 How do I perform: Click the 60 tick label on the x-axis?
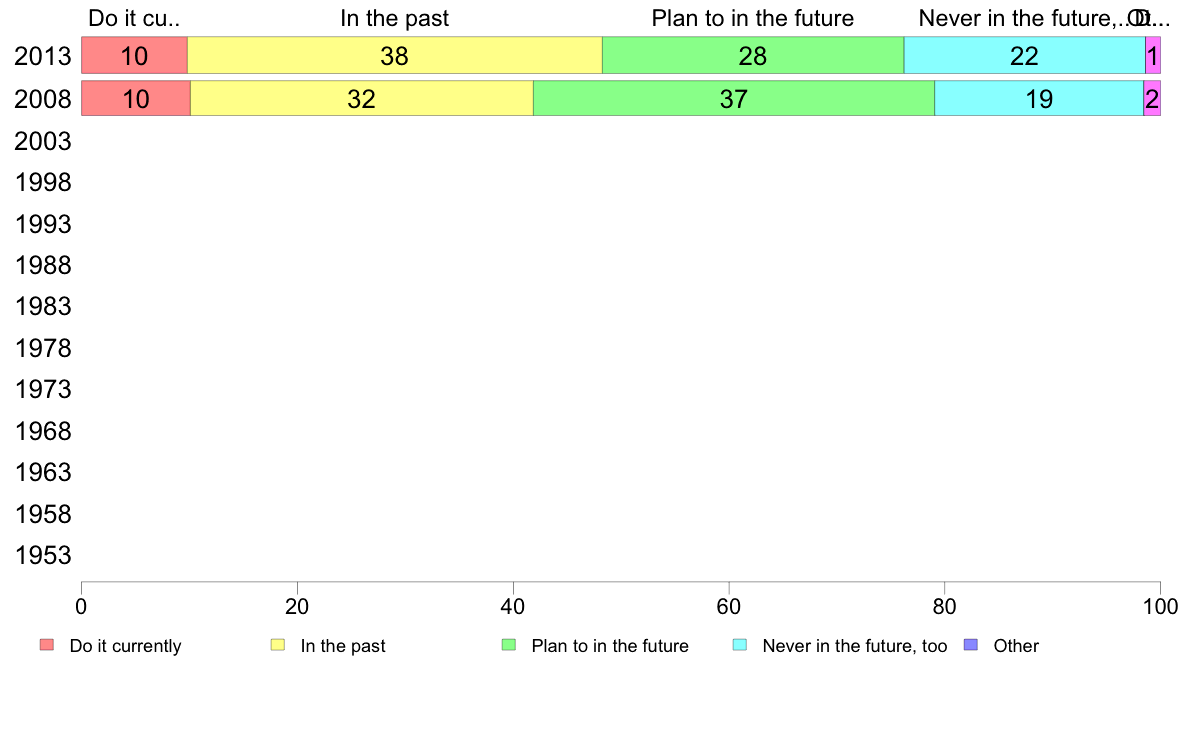click(x=728, y=606)
